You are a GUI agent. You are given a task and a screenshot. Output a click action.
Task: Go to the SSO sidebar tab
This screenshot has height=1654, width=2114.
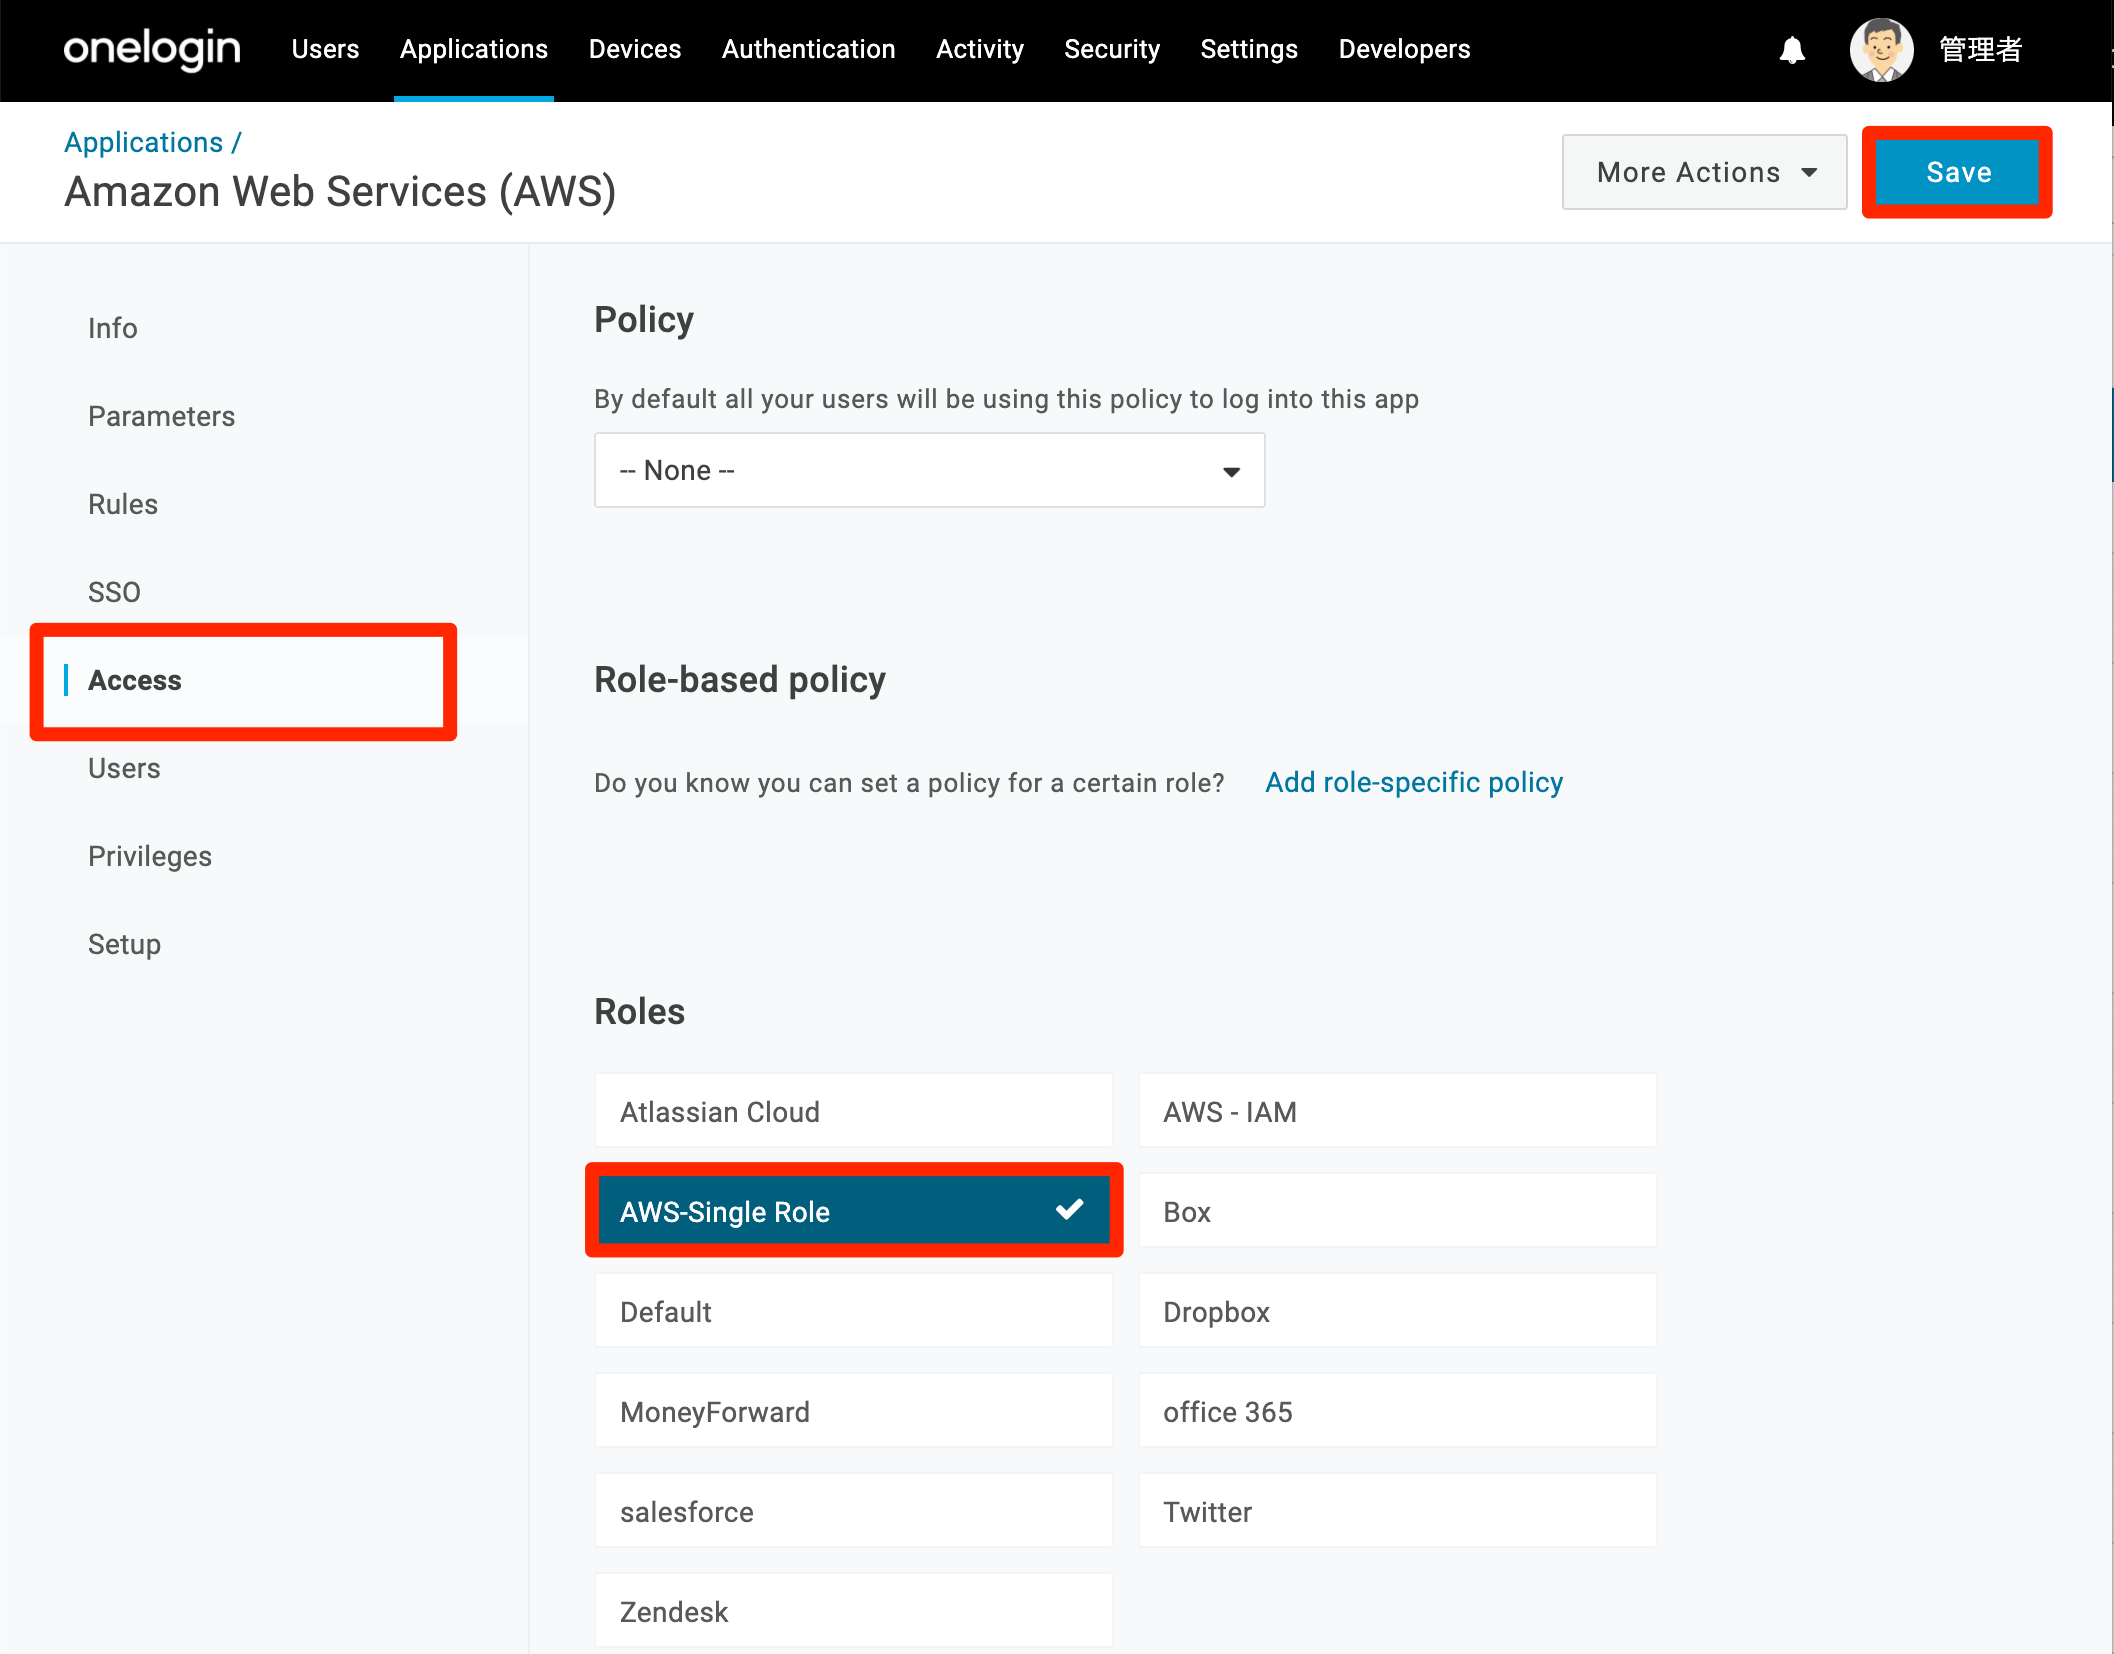pyautogui.click(x=114, y=592)
